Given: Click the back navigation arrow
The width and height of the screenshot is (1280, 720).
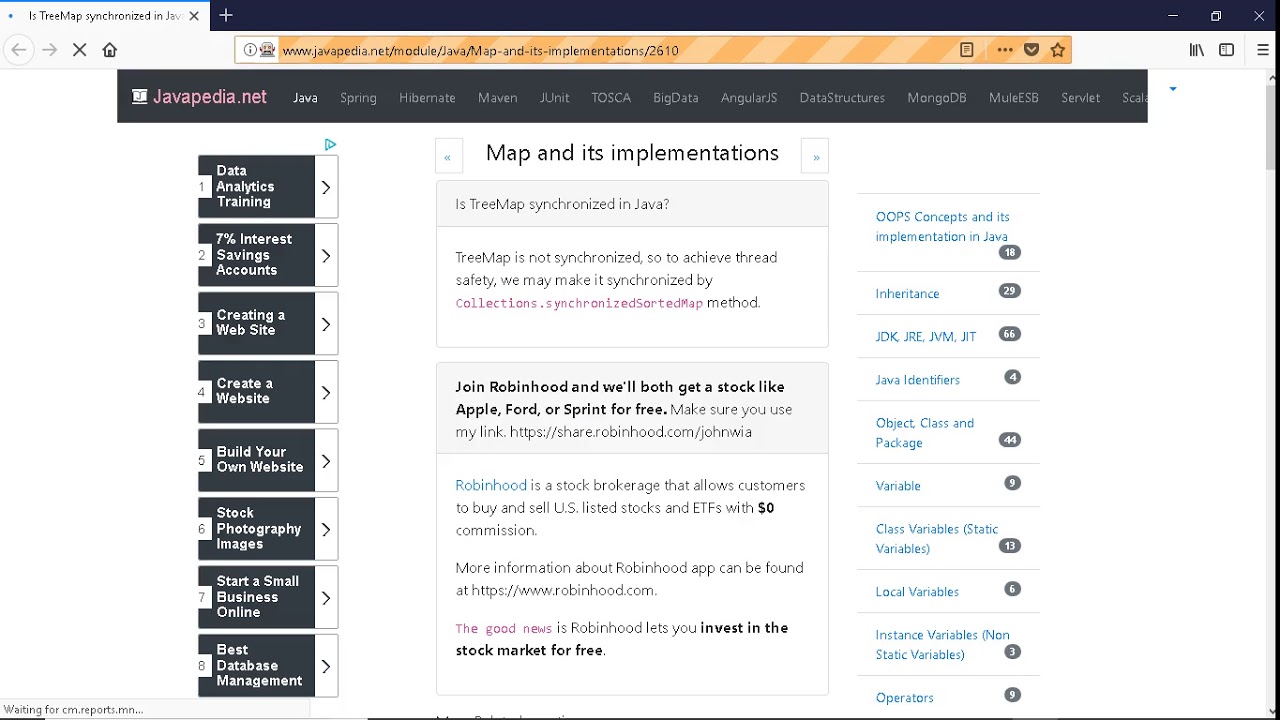Looking at the screenshot, I should point(19,50).
